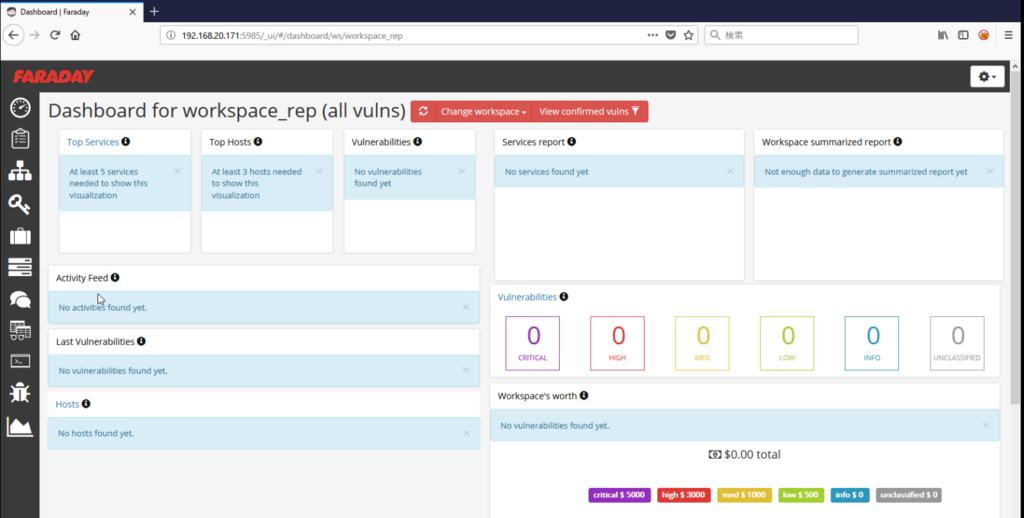The width and height of the screenshot is (1024, 518).
Task: Open browser library icon
Action: coord(943,35)
